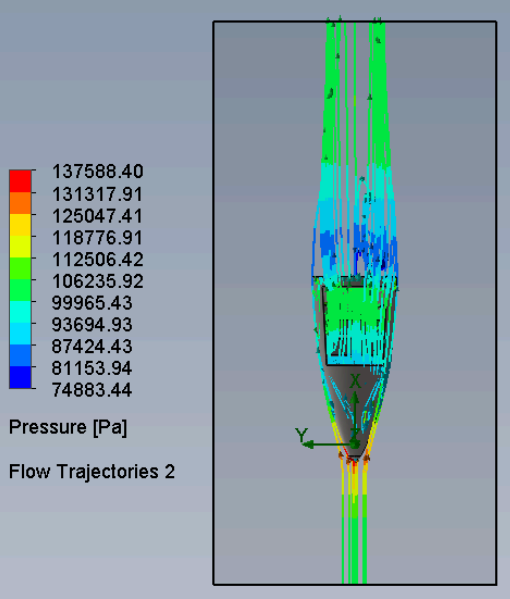510x599 pixels.
Task: Click the Pressure [Pa] legend title
Action: (68, 427)
